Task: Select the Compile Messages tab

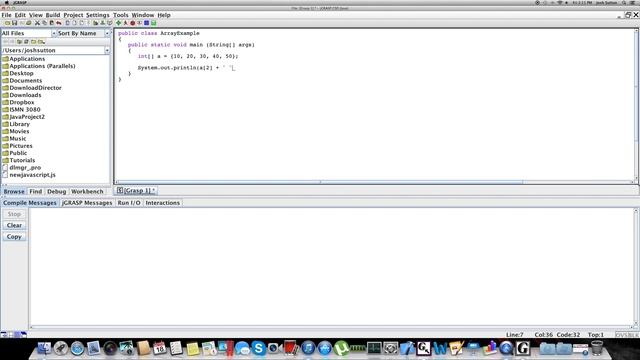Action: click(x=30, y=203)
